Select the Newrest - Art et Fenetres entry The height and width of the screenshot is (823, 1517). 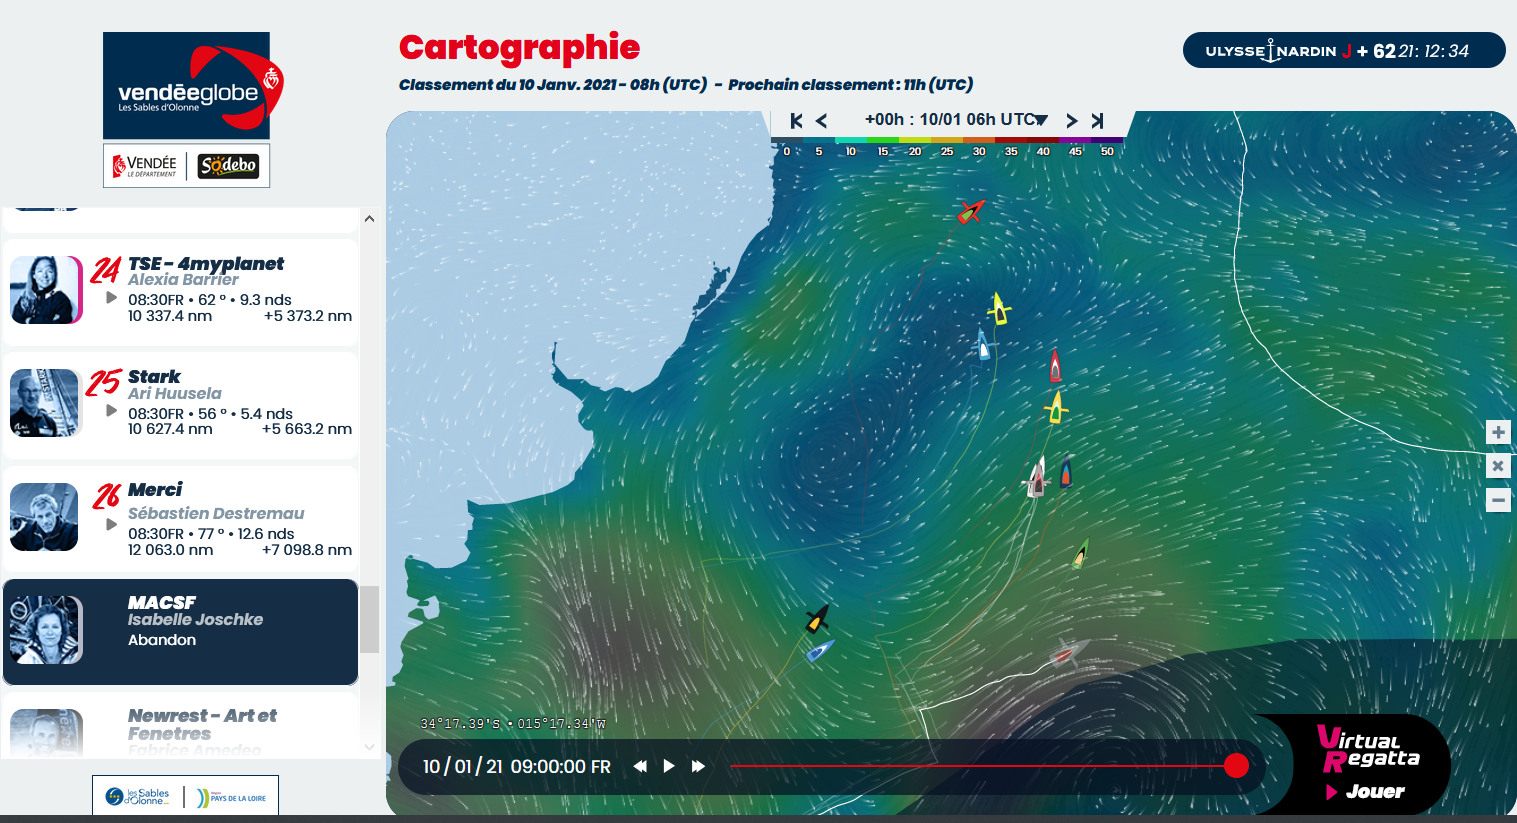tap(181, 725)
